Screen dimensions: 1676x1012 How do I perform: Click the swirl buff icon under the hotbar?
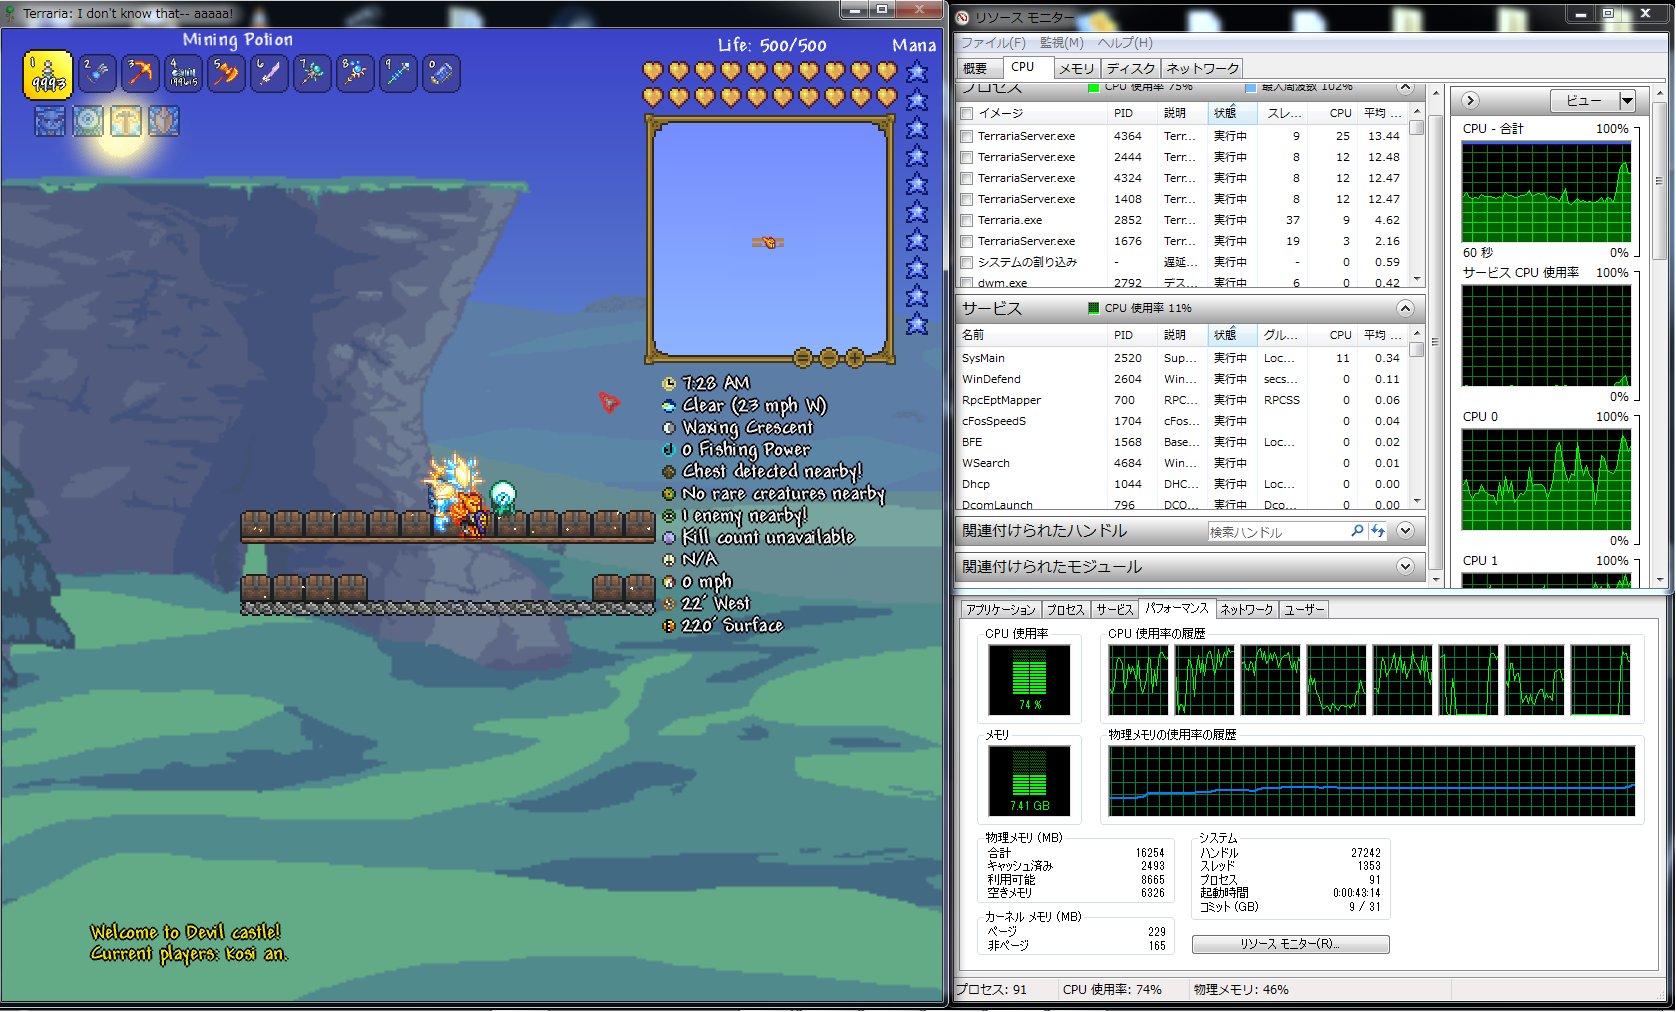click(x=88, y=121)
